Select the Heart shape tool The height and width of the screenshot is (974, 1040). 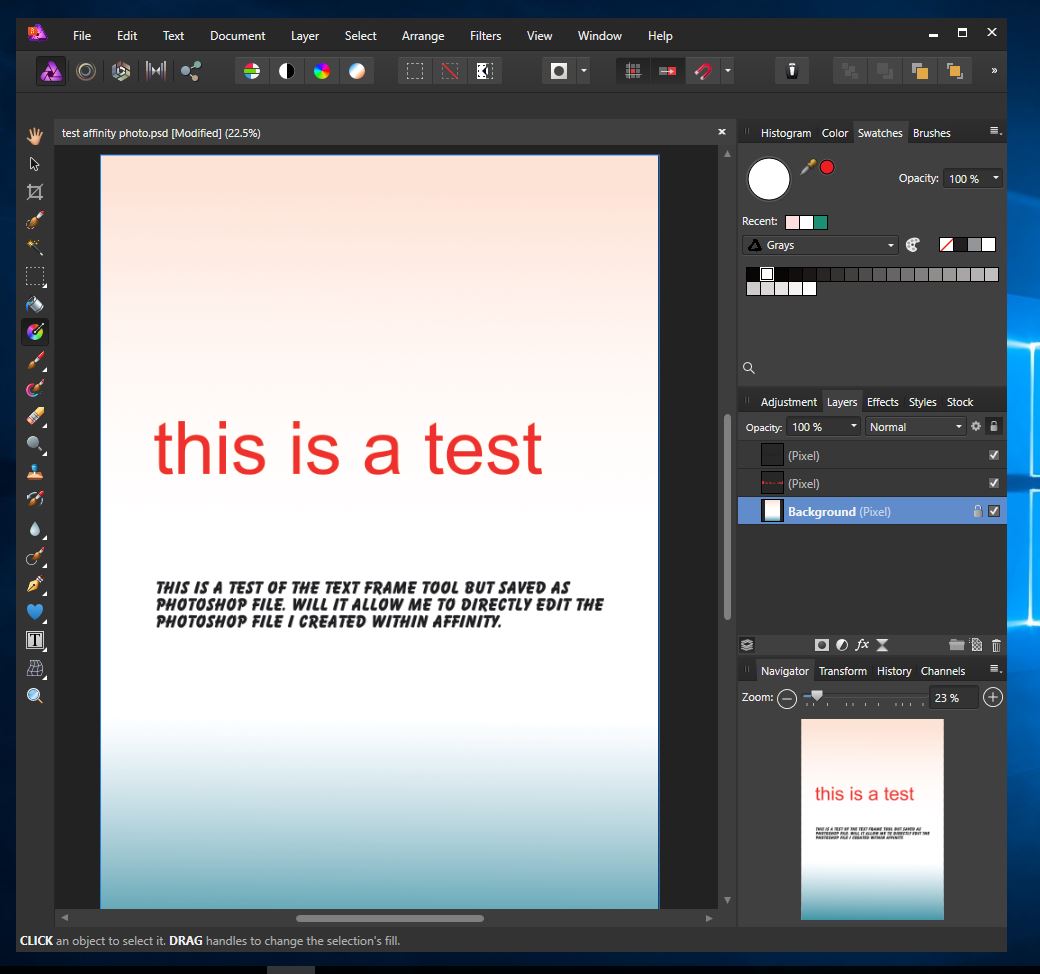coord(34,612)
